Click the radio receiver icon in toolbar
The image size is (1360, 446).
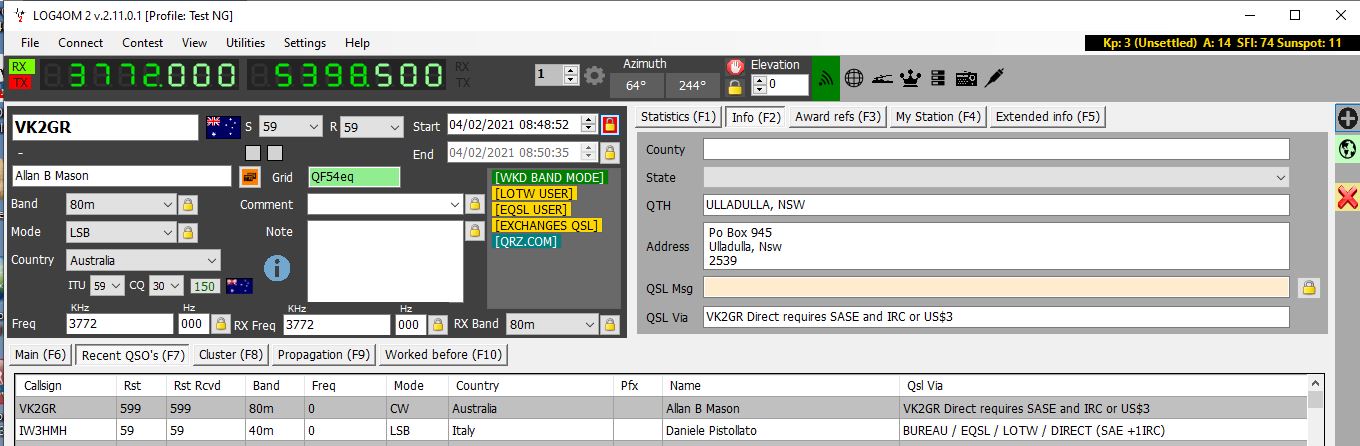click(x=966, y=77)
